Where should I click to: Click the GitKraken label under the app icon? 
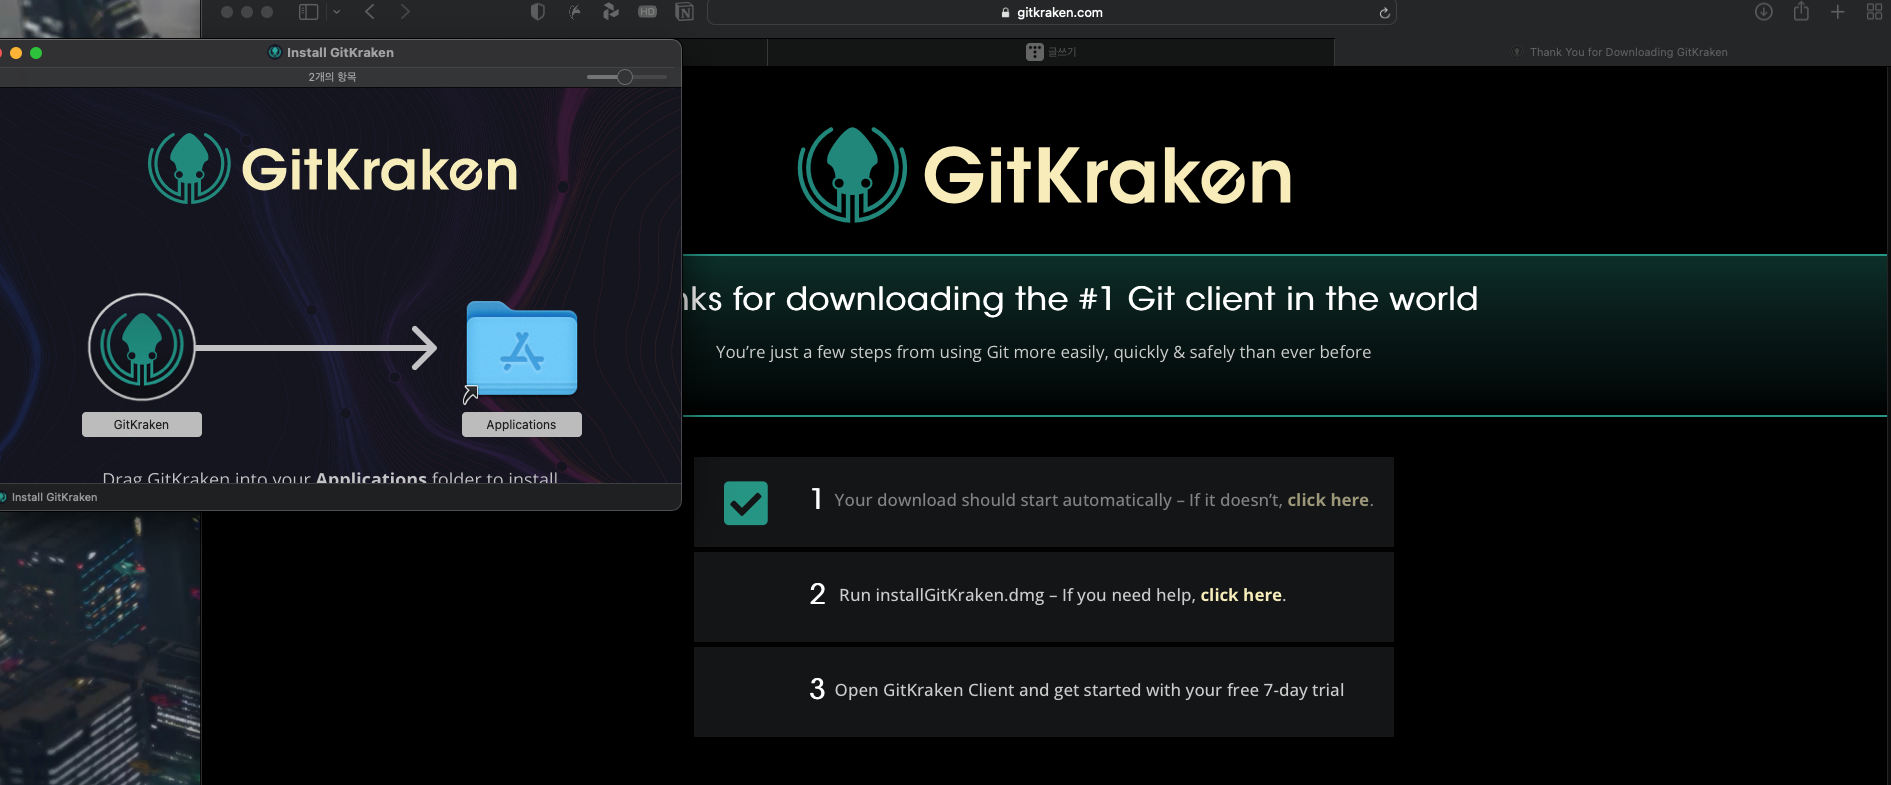pyautogui.click(x=141, y=425)
